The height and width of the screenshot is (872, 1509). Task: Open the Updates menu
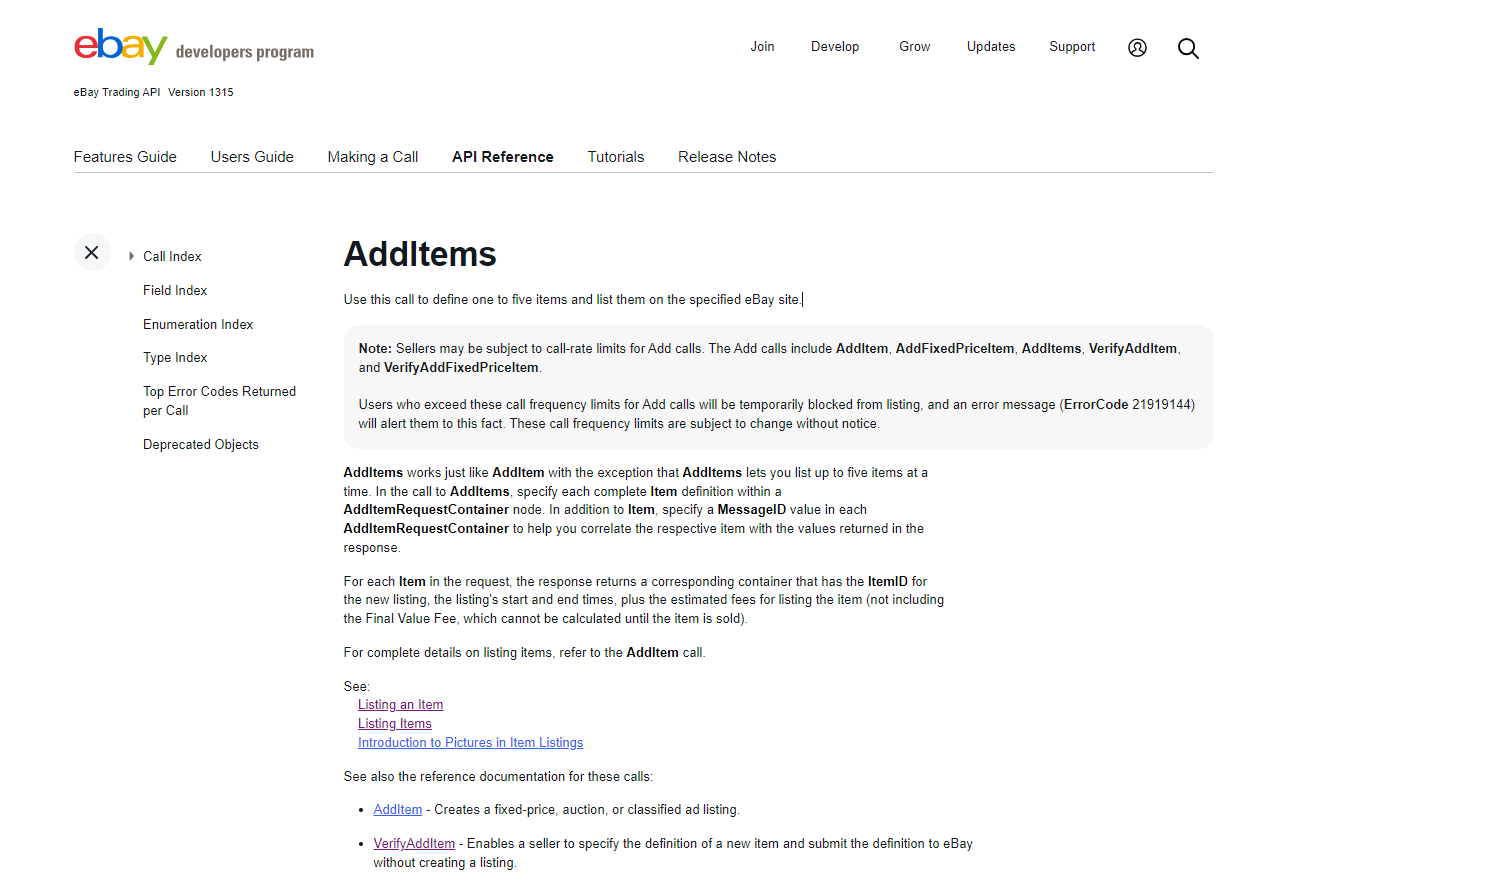point(991,47)
